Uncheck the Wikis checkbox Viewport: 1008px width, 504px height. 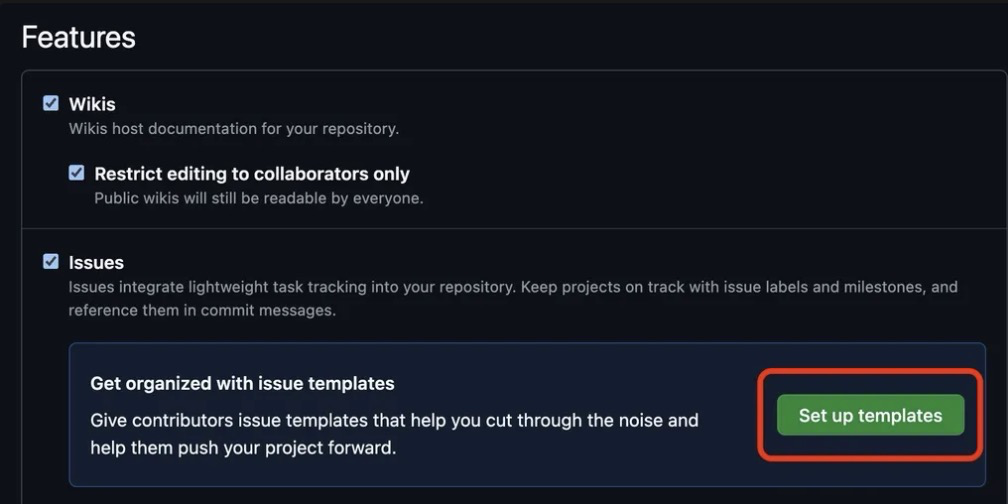(51, 103)
